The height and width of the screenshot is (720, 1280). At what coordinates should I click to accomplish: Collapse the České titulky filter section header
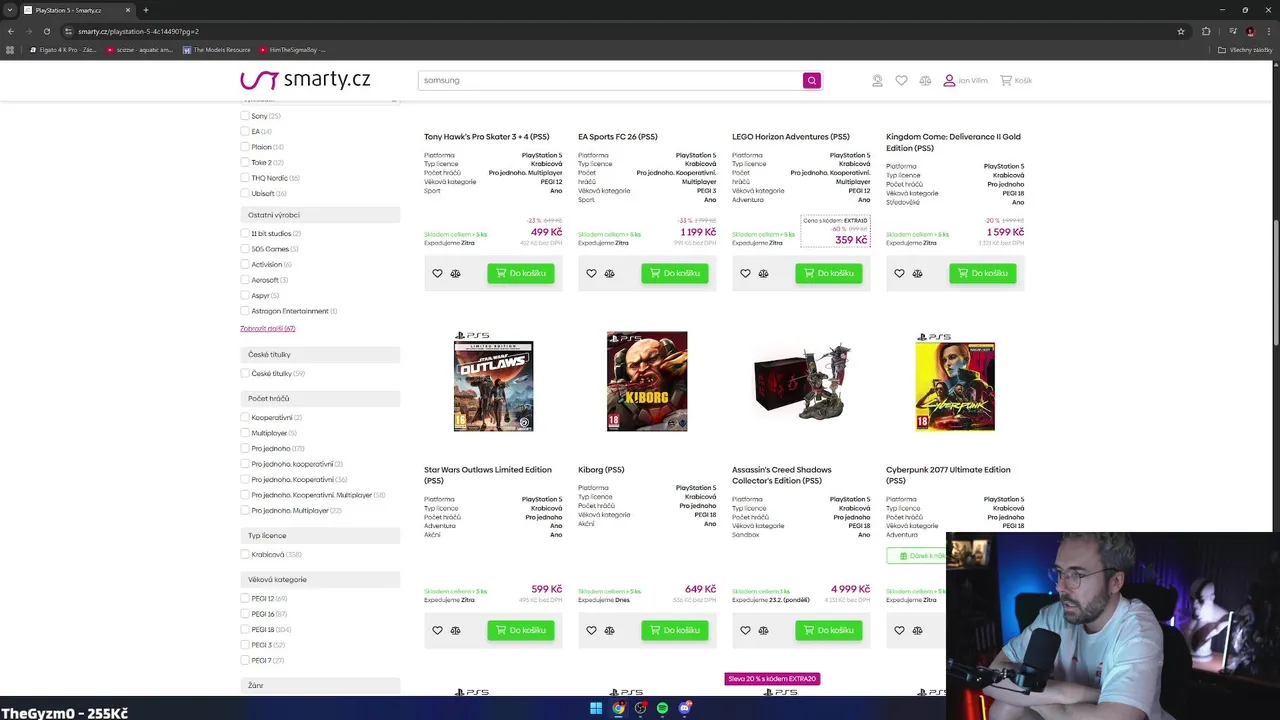[320, 354]
